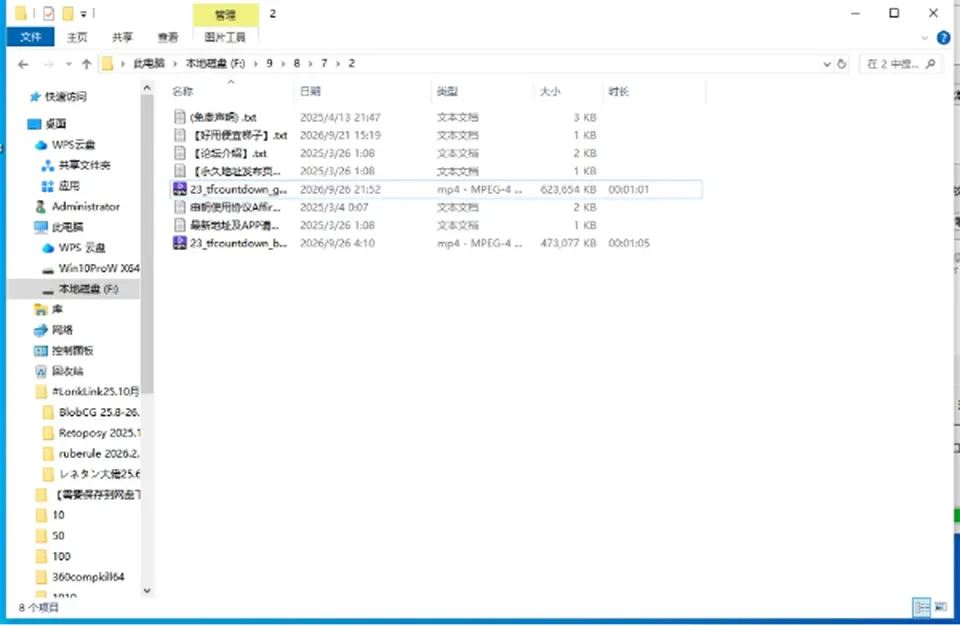Switch to details view layout
The height and width of the screenshot is (626, 960).
pos(921,607)
